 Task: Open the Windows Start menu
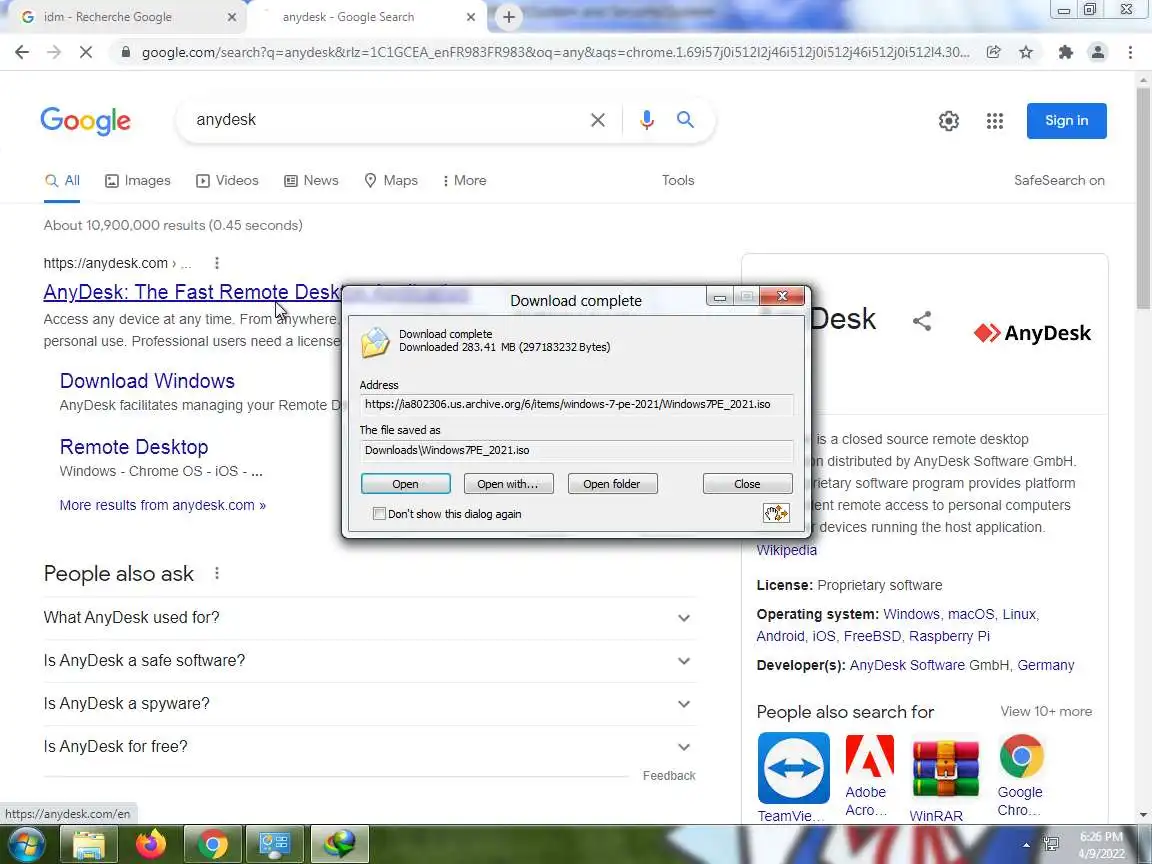coord(26,844)
